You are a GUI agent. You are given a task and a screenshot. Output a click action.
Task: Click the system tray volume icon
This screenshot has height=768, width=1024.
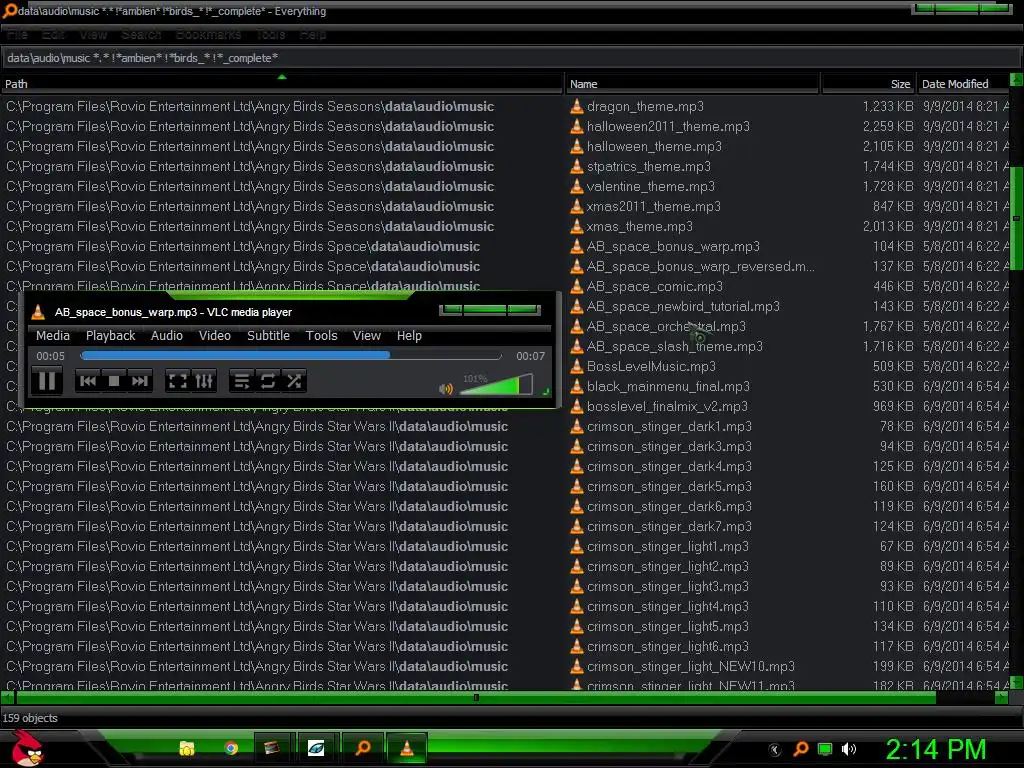(x=849, y=749)
